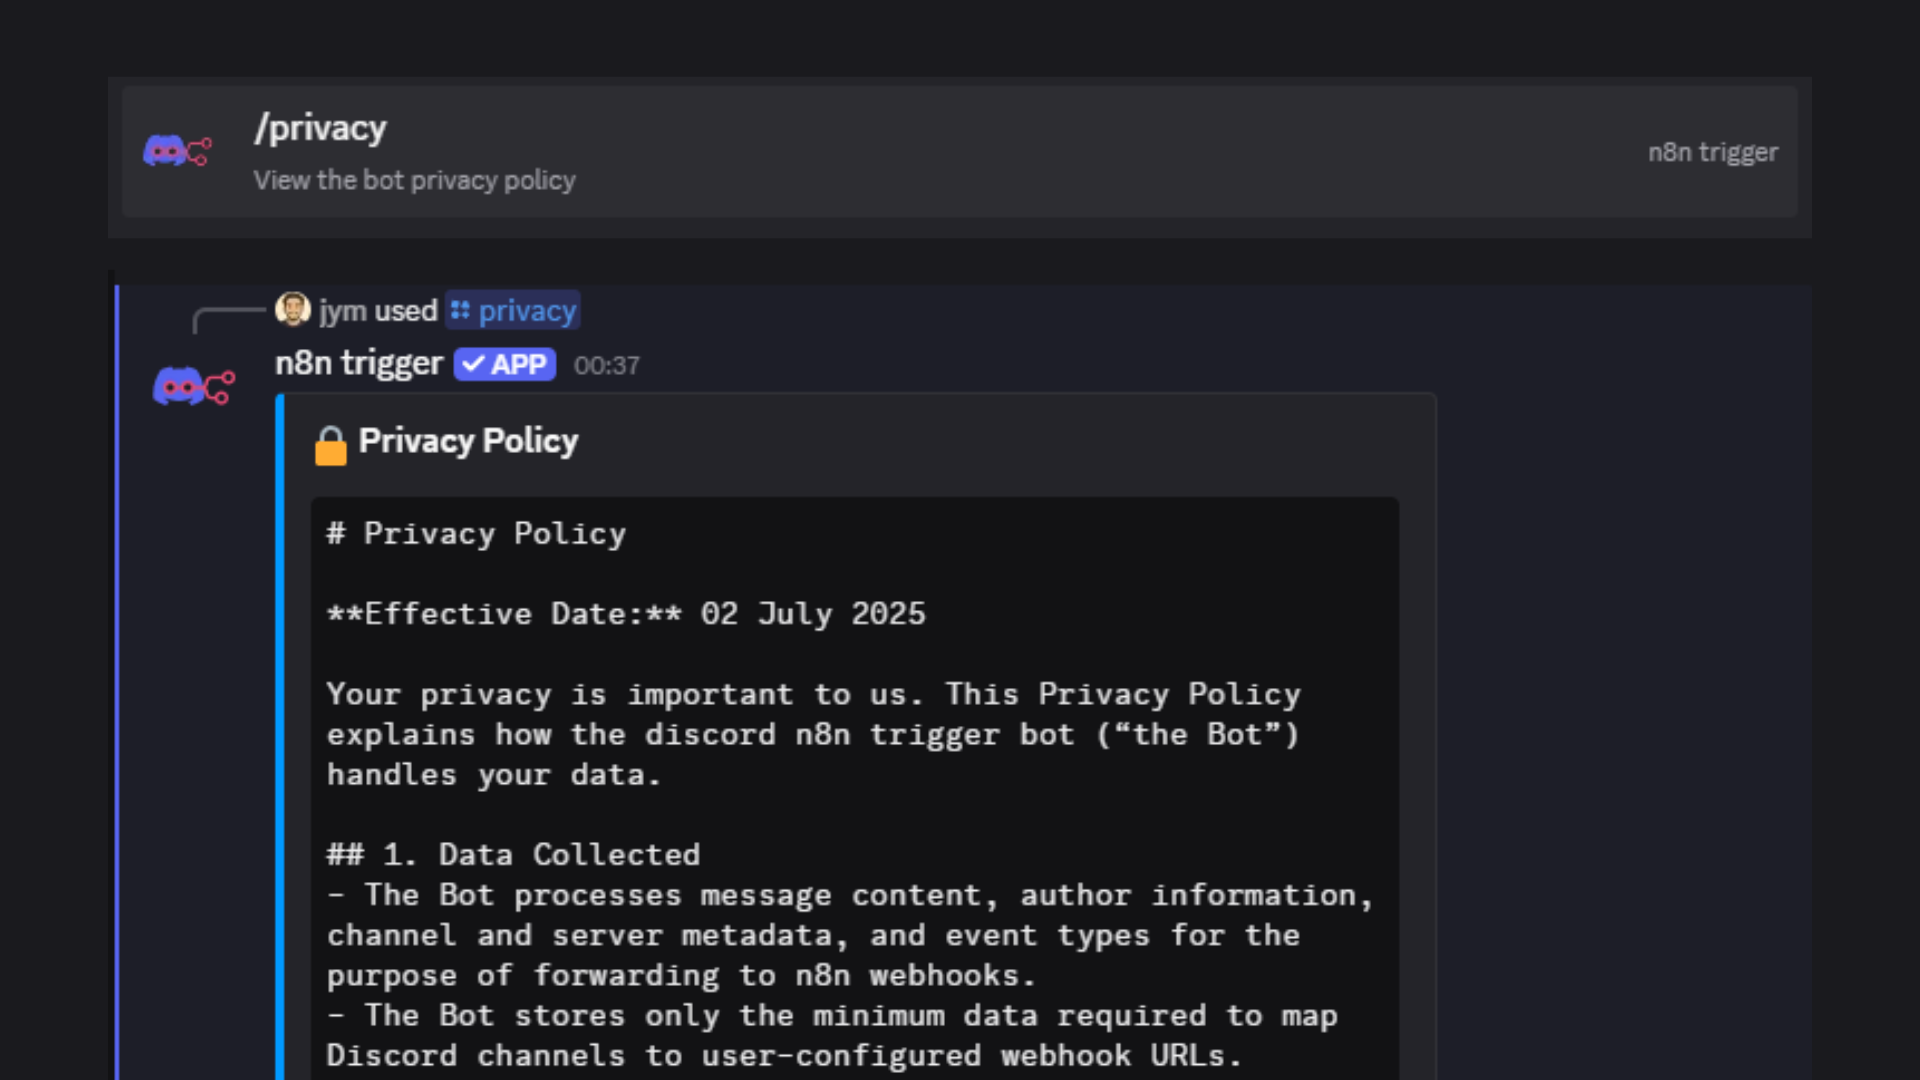Click the slash-command icon beside 'privacy'

point(460,310)
